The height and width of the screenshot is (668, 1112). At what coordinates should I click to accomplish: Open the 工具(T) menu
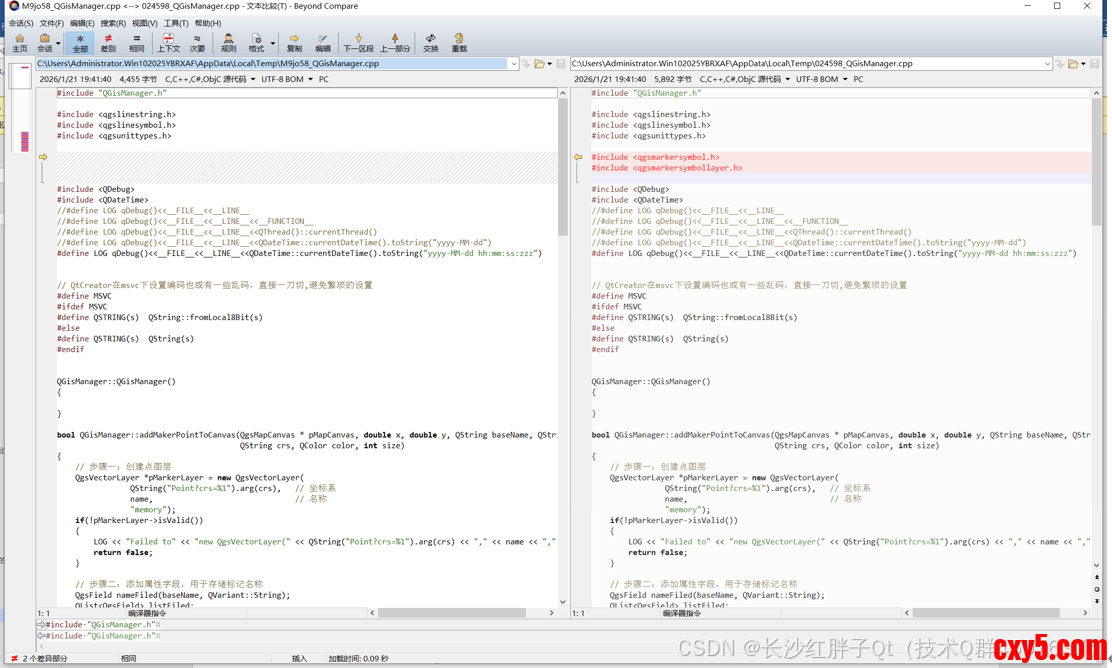coord(176,23)
